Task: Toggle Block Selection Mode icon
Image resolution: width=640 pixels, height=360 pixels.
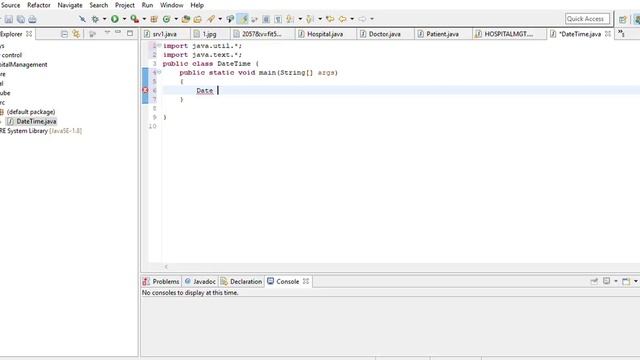Action: click(x=266, y=19)
